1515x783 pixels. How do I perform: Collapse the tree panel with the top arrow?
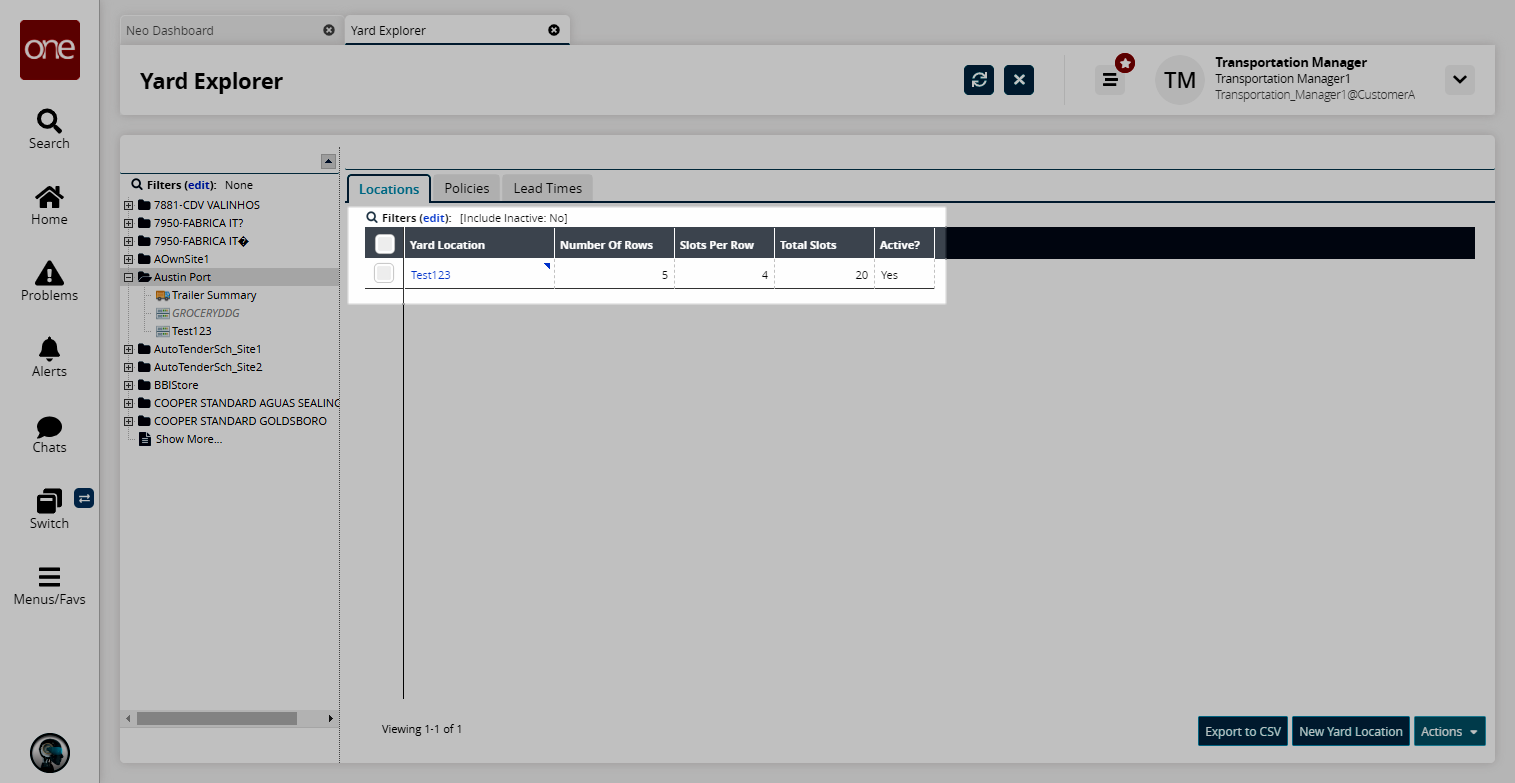(328, 161)
